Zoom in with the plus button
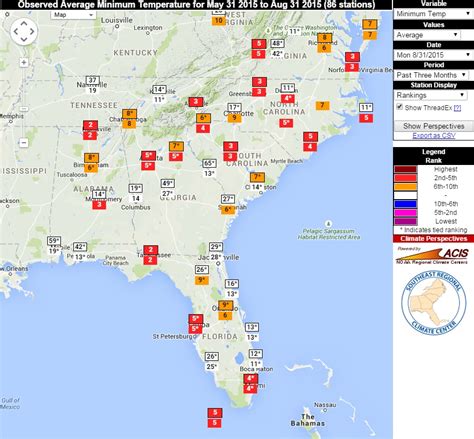 tap(24, 62)
